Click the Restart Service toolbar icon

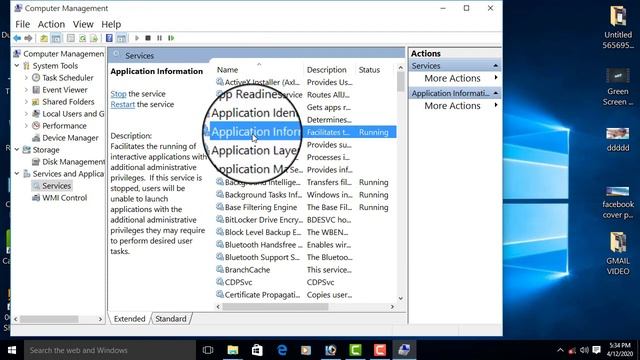click(171, 38)
